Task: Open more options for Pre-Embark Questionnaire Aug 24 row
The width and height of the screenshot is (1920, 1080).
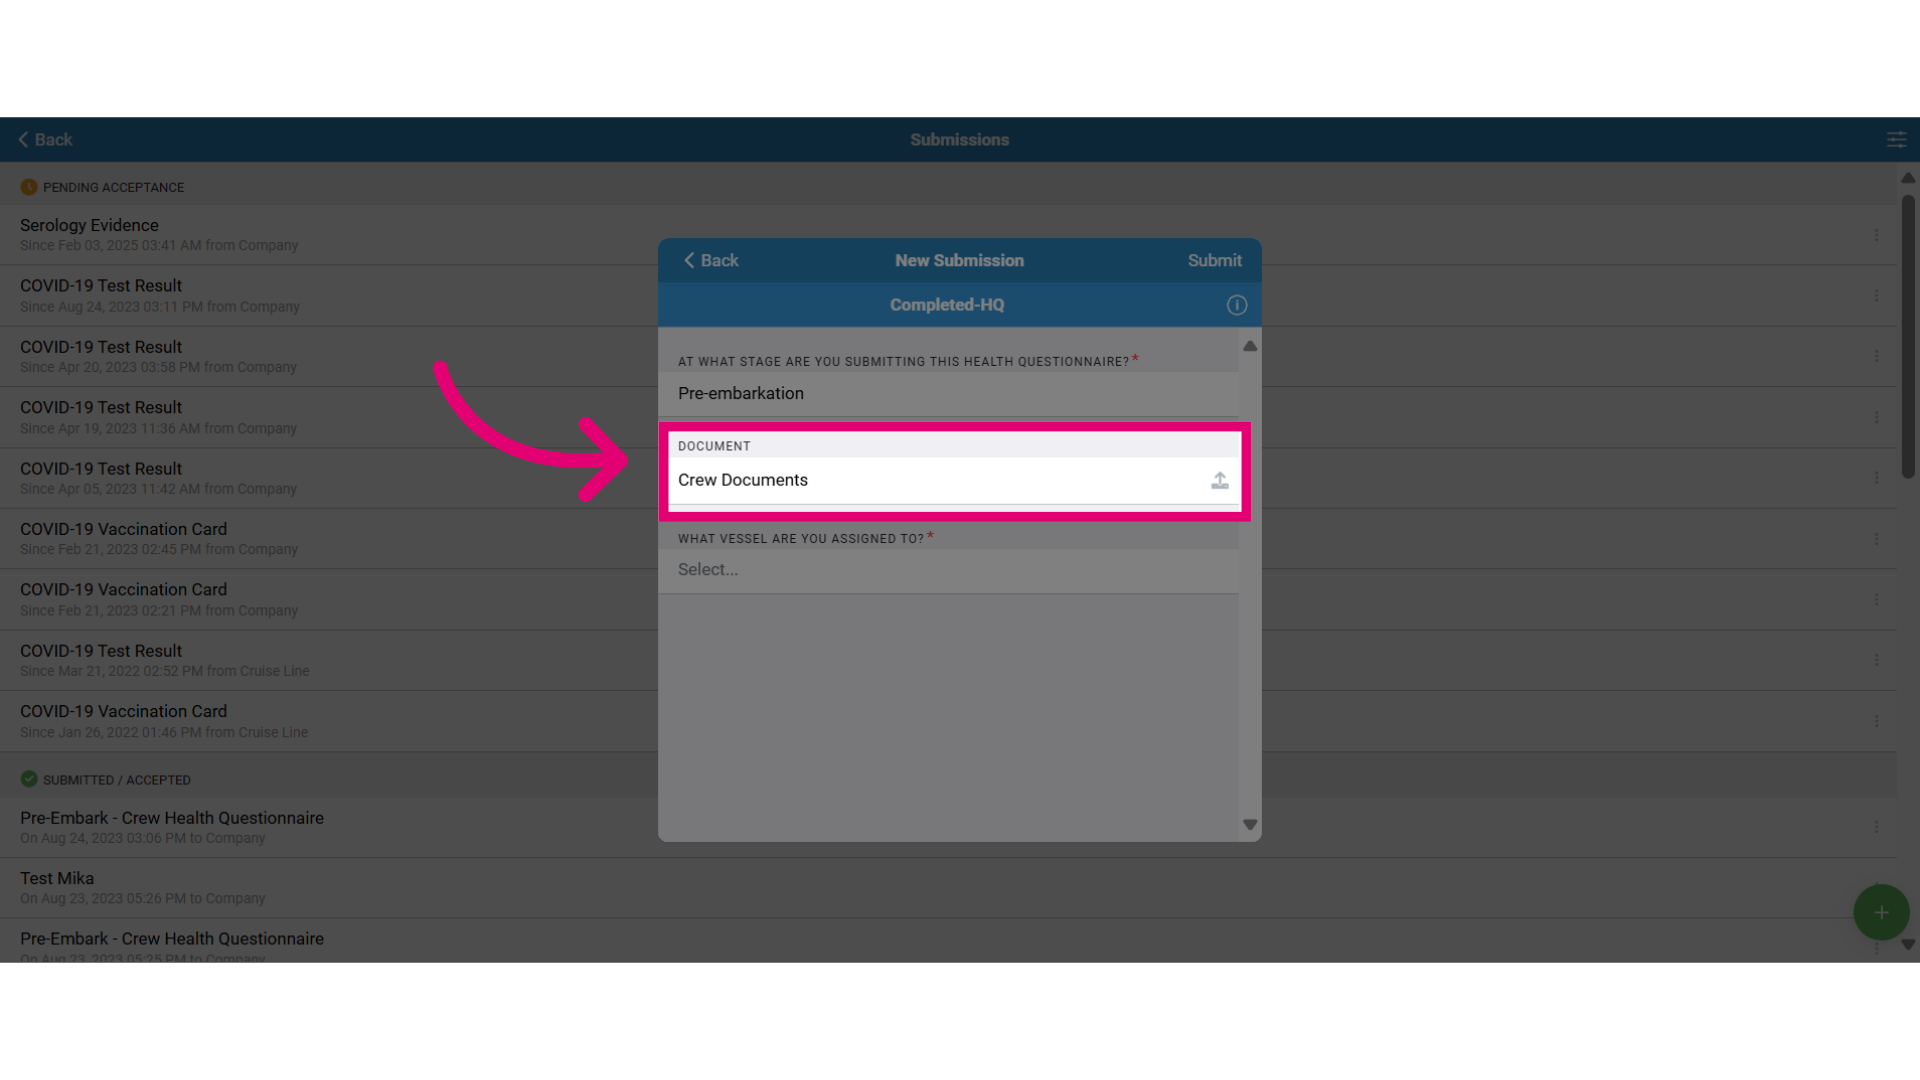Action: 1876,827
